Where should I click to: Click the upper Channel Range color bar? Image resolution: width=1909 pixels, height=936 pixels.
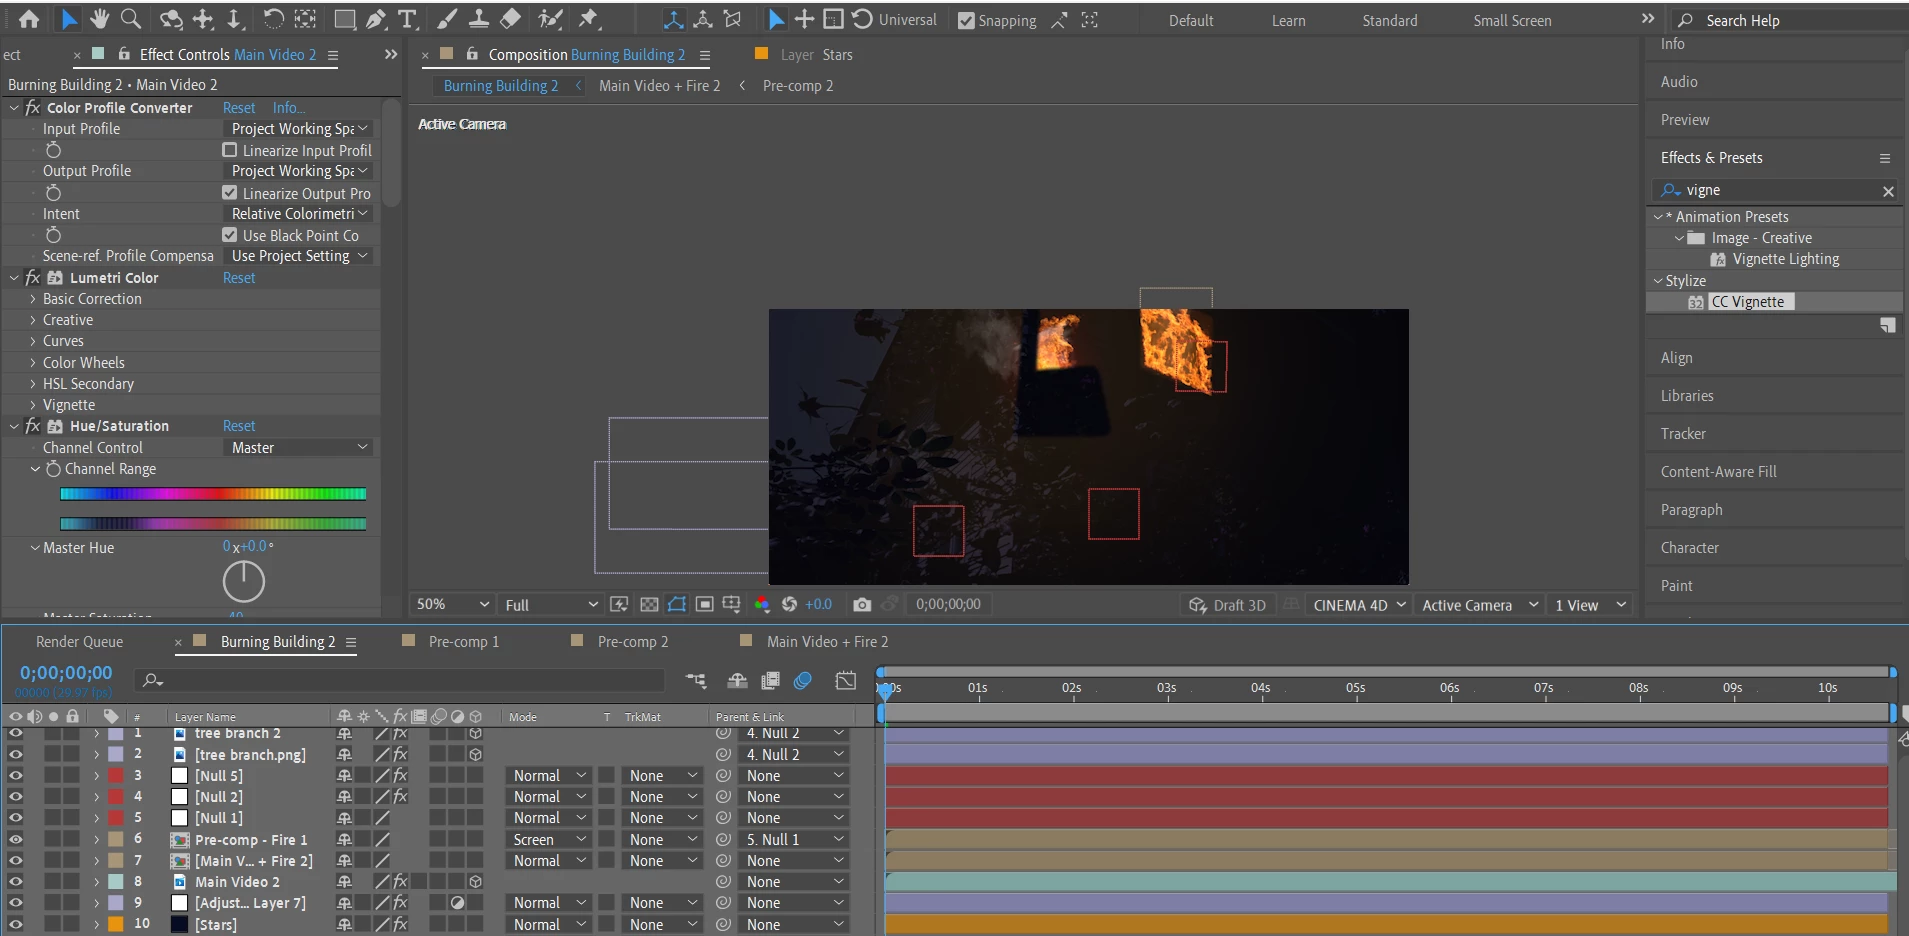pyautogui.click(x=213, y=493)
